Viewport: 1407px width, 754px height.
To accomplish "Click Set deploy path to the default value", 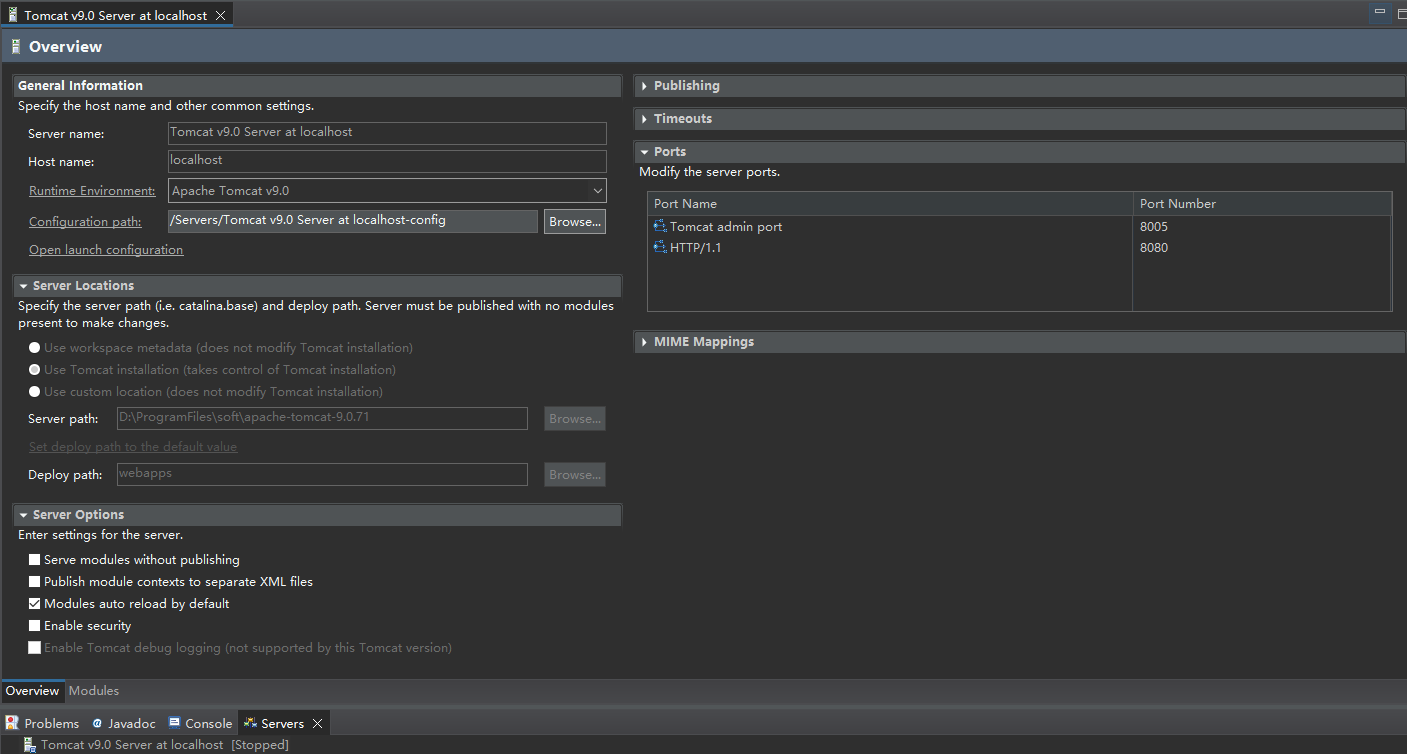I will pyautogui.click(x=133, y=447).
